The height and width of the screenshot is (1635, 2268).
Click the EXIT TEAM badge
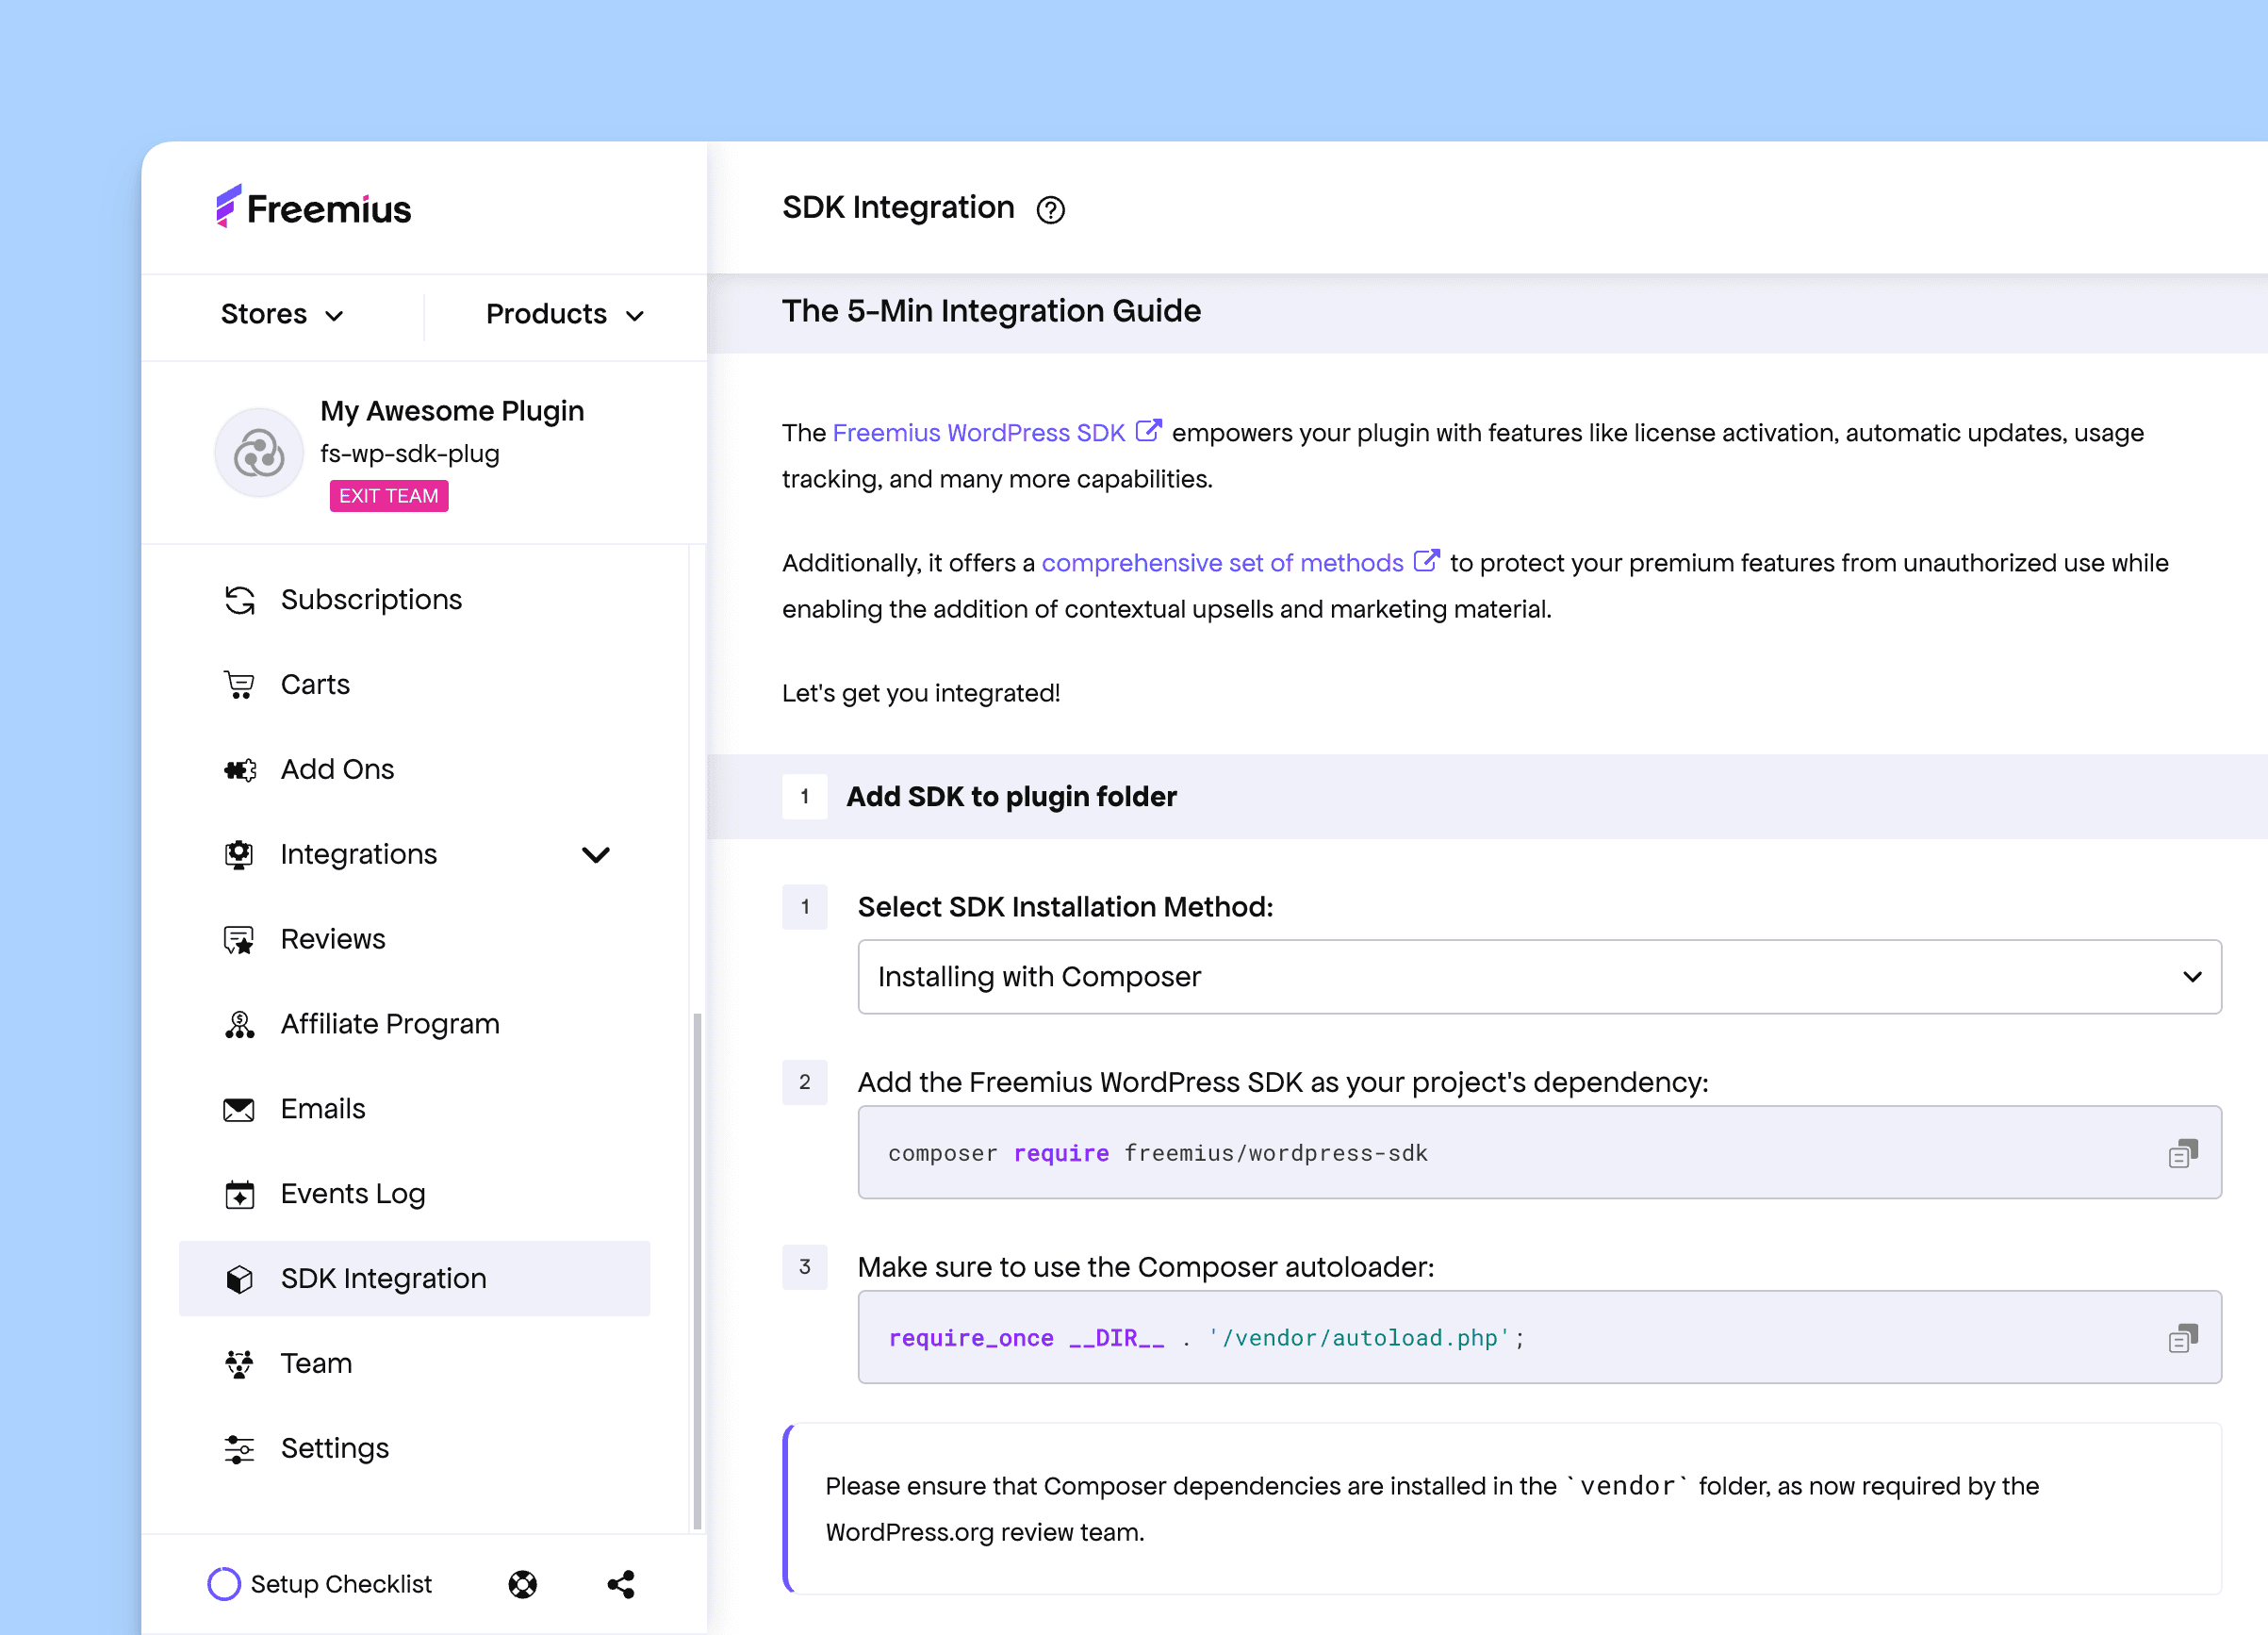tap(389, 496)
